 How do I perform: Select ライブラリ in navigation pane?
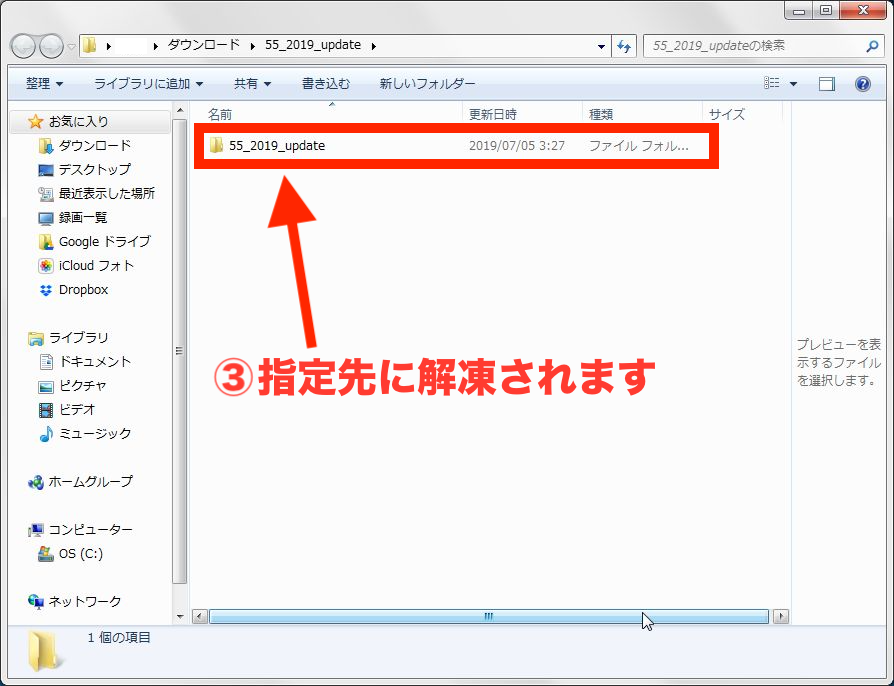(x=78, y=338)
